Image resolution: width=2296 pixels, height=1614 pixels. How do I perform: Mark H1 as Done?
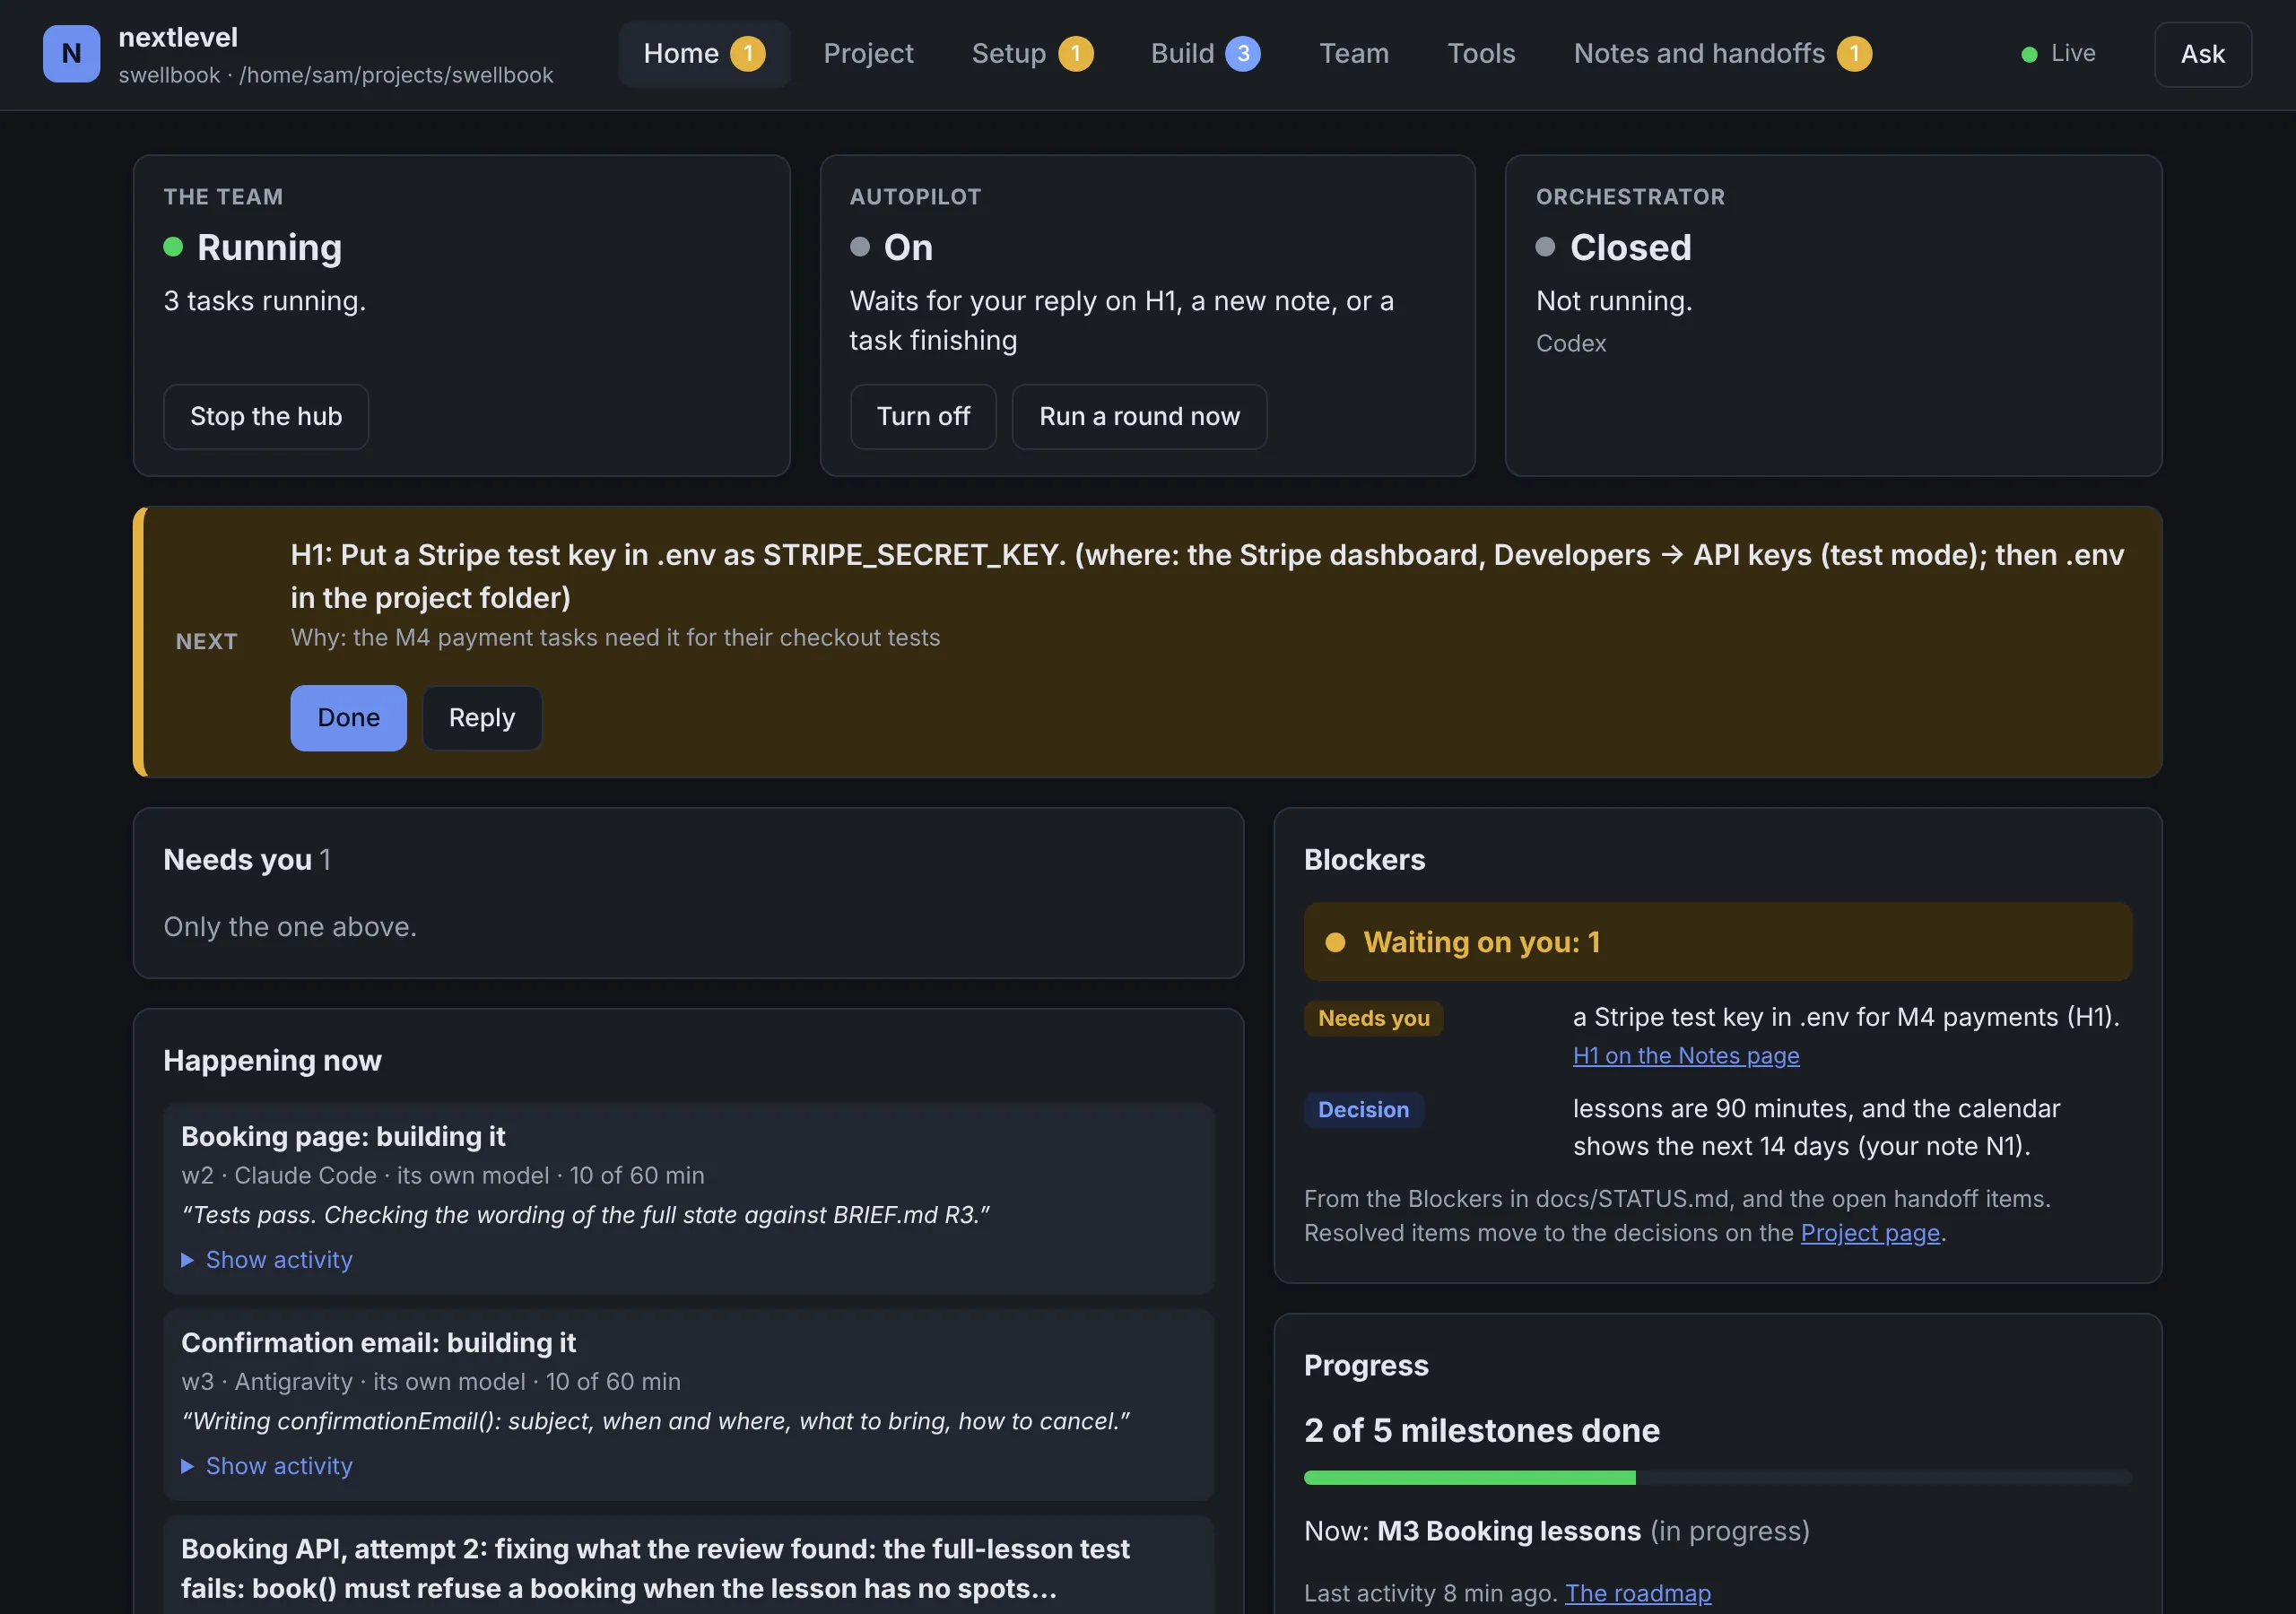point(348,718)
